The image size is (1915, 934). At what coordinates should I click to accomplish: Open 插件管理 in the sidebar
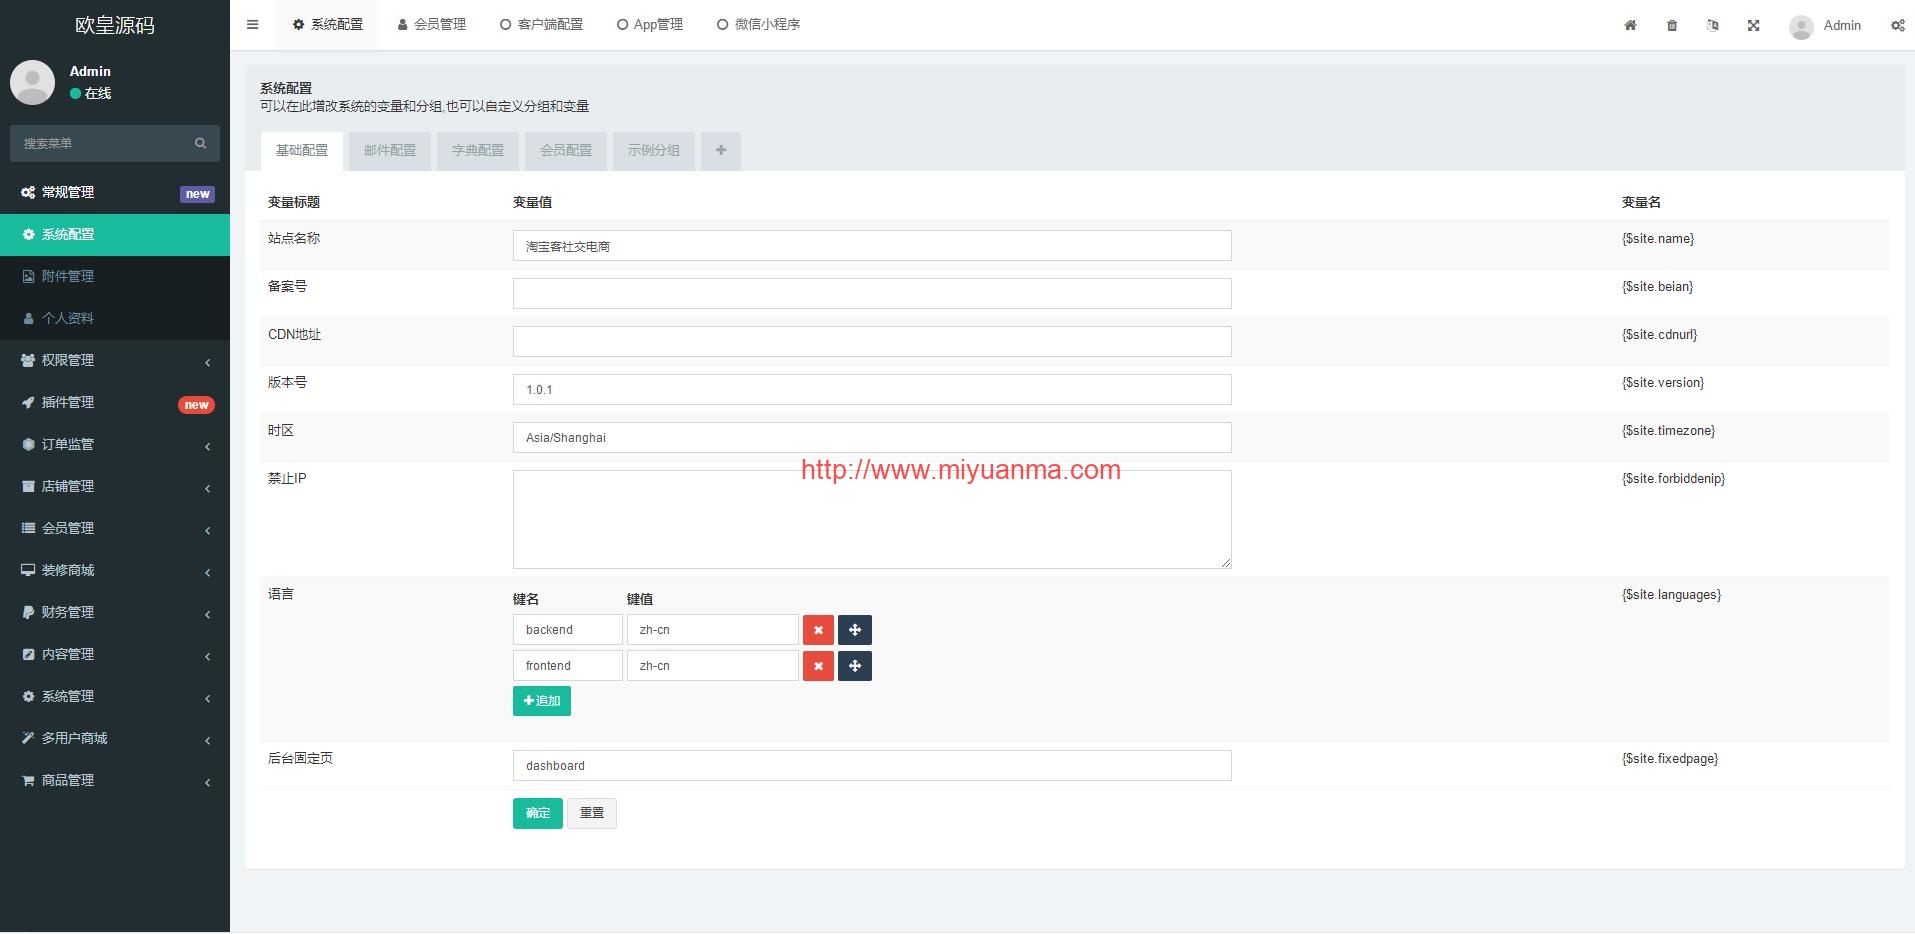115,403
